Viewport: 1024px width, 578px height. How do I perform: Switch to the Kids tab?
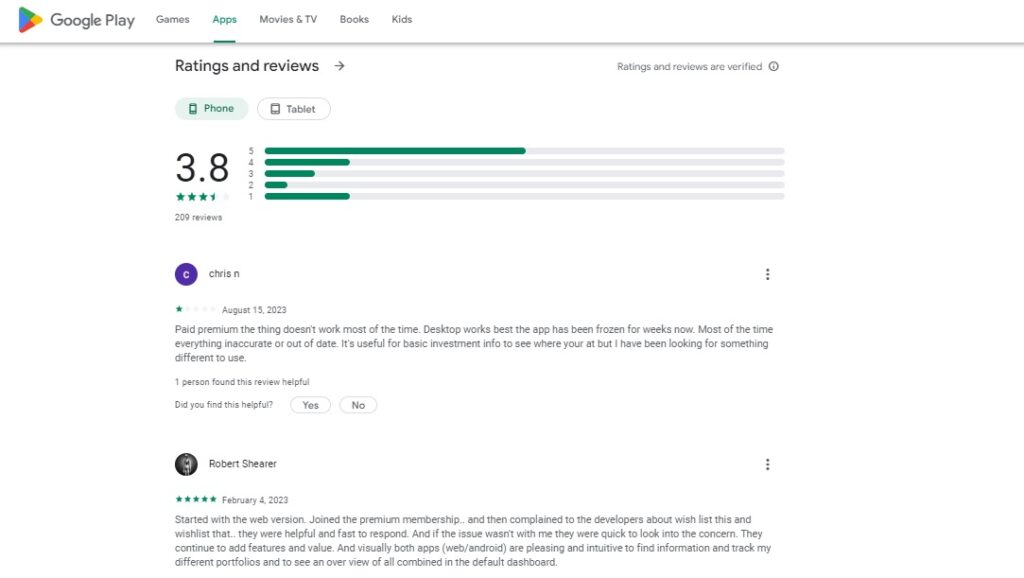coord(401,20)
